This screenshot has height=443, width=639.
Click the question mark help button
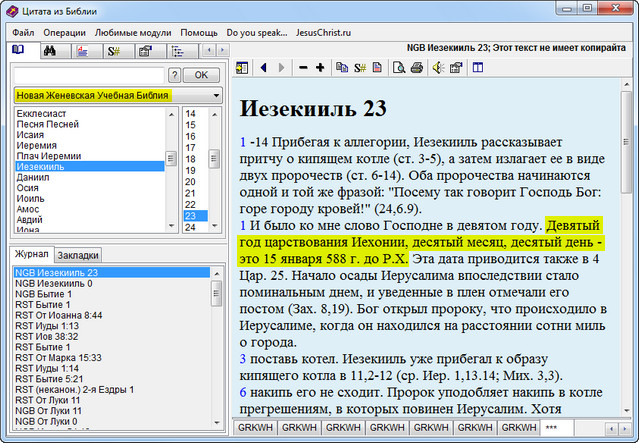[174, 75]
